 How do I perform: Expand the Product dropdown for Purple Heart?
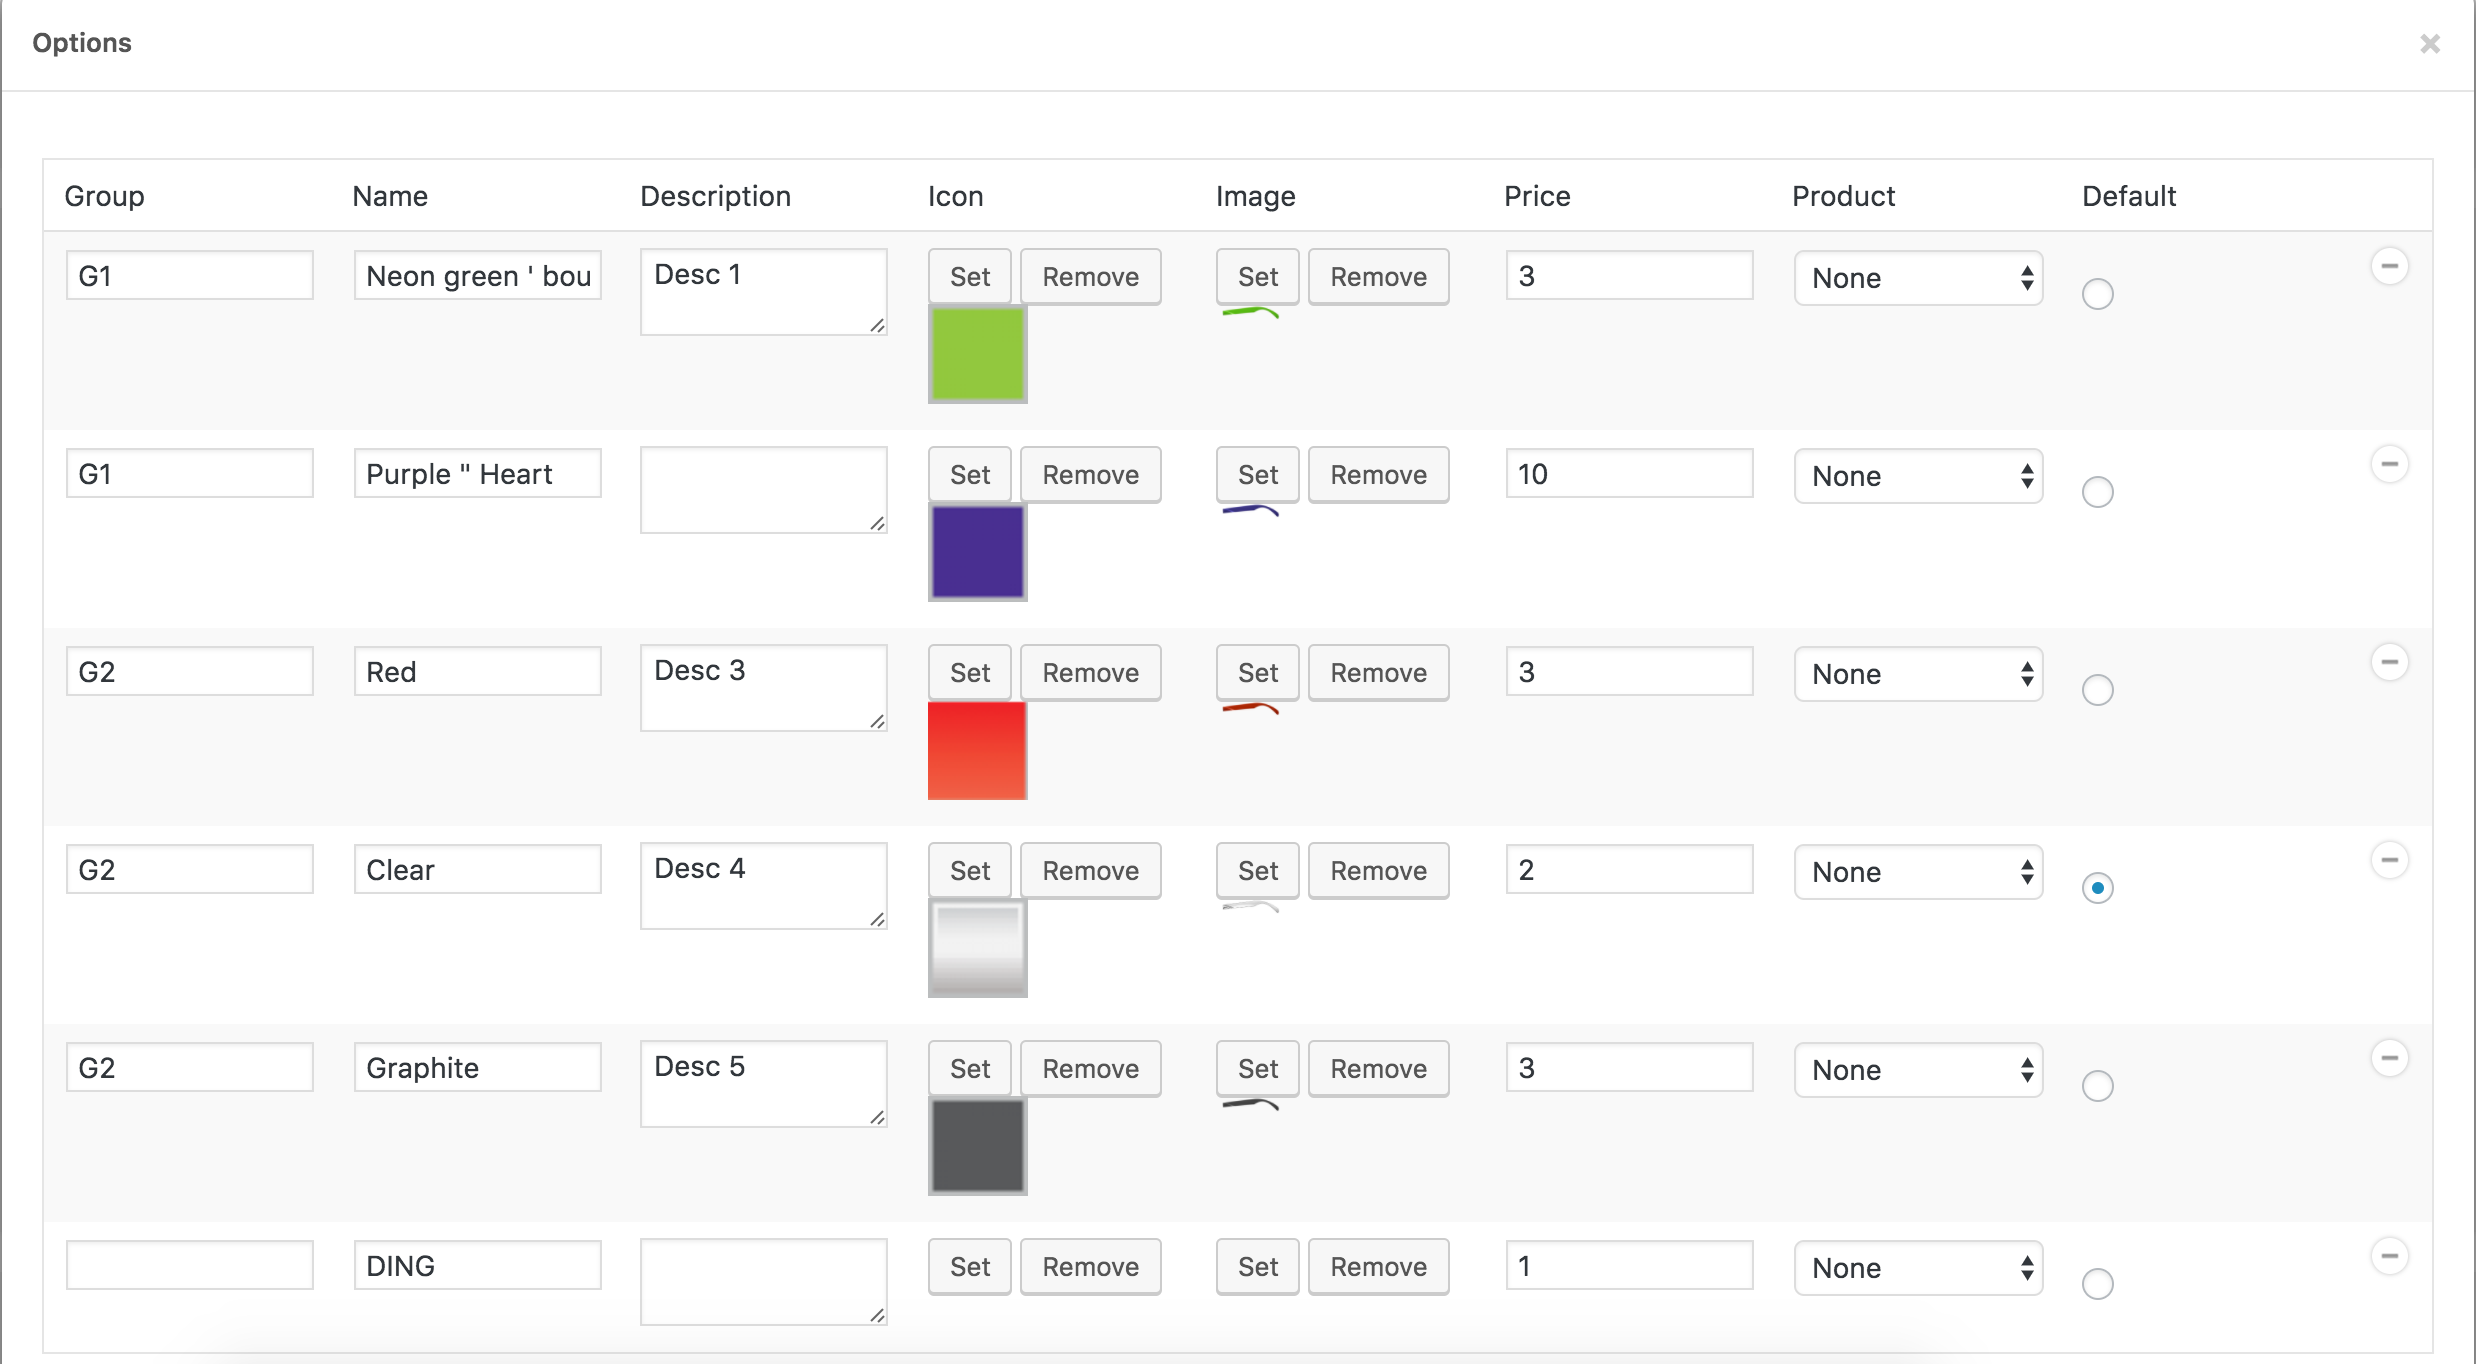(1917, 476)
